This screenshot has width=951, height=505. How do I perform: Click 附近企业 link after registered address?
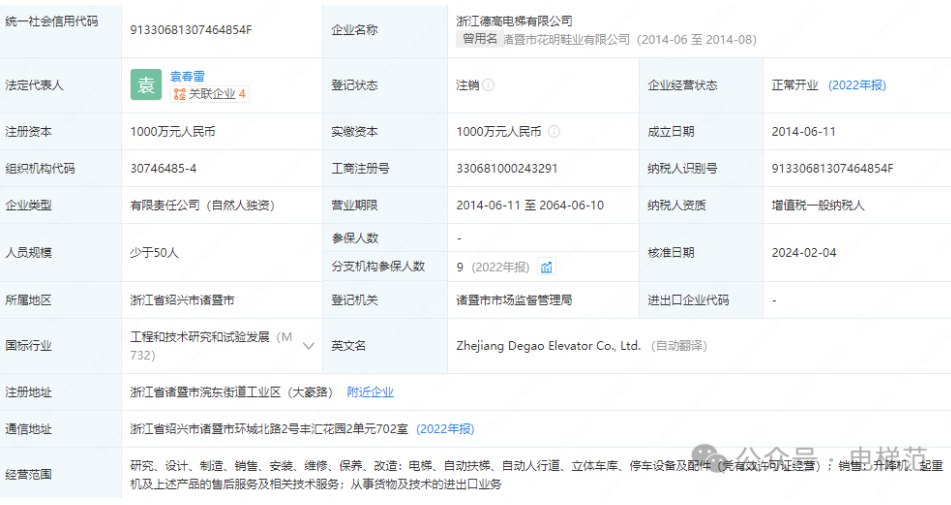pyautogui.click(x=370, y=392)
